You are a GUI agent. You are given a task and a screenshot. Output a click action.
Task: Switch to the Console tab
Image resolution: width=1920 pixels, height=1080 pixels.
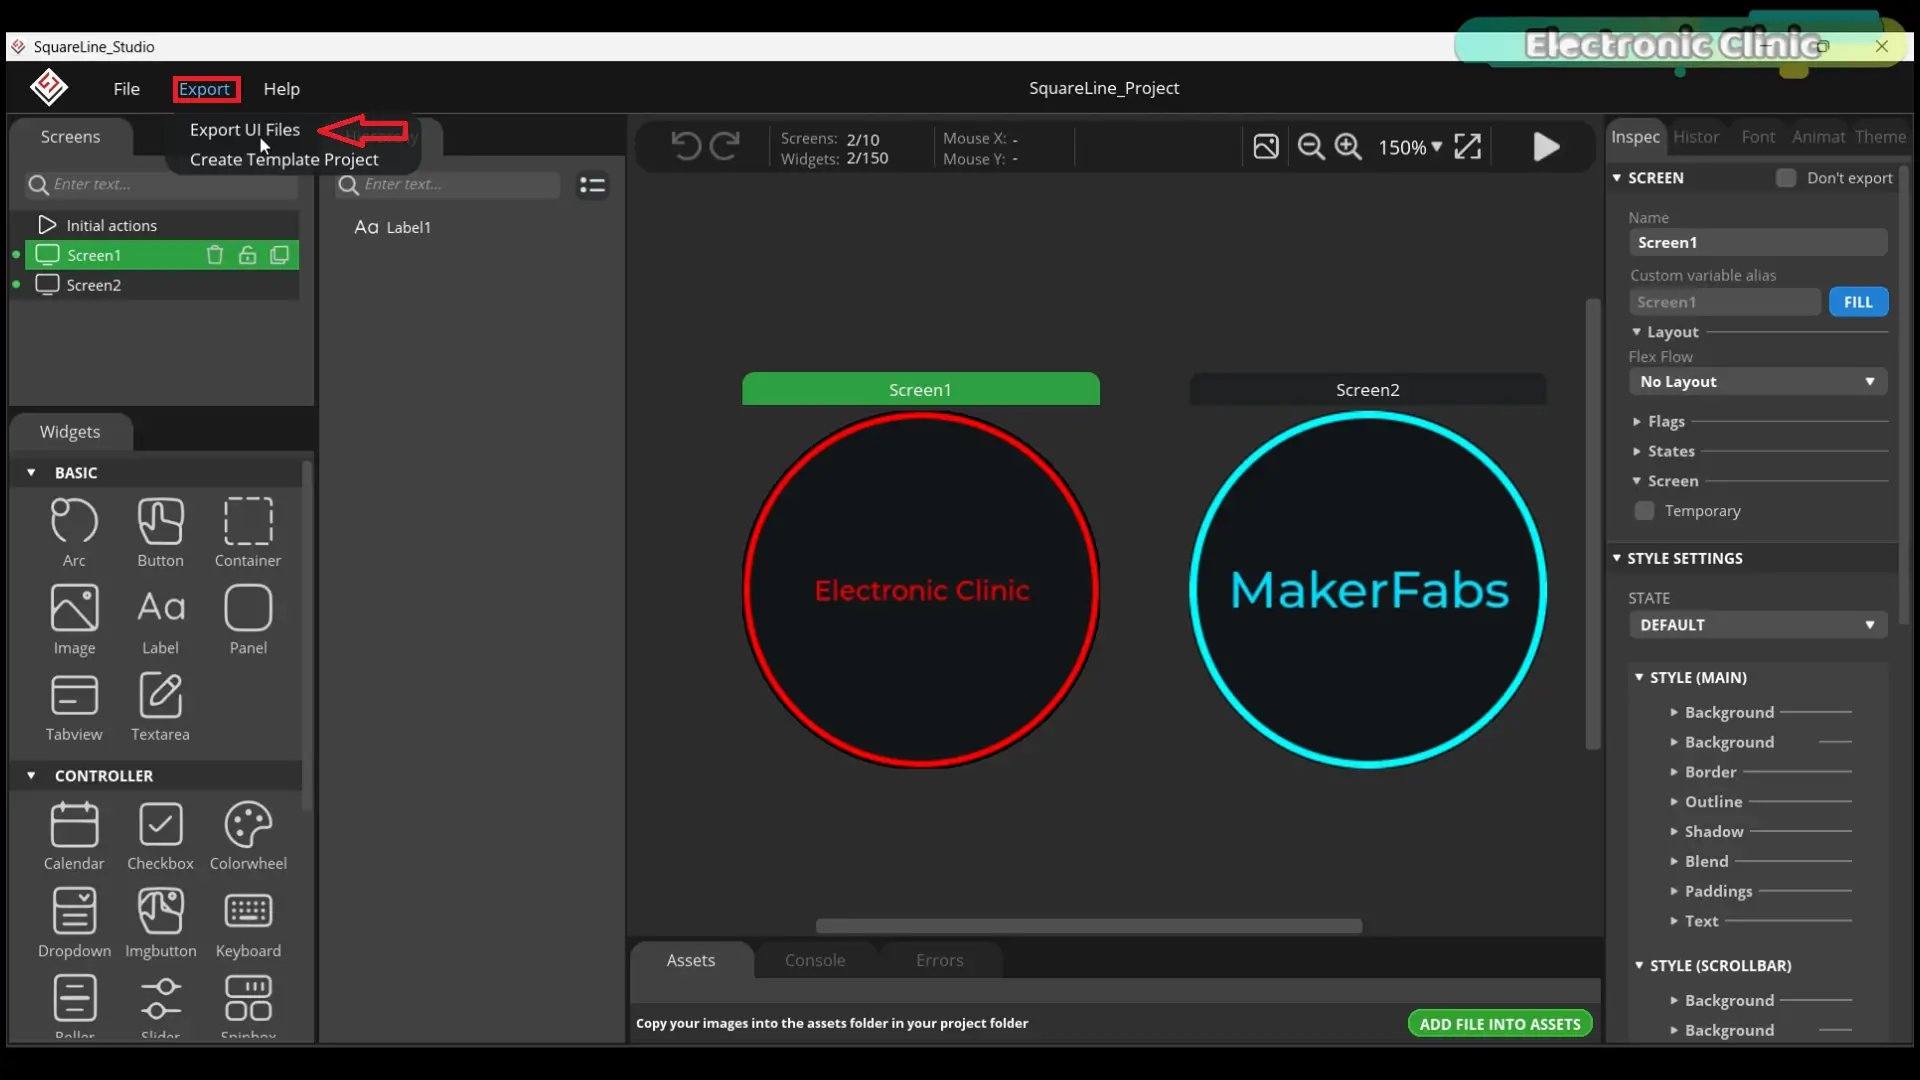815,960
